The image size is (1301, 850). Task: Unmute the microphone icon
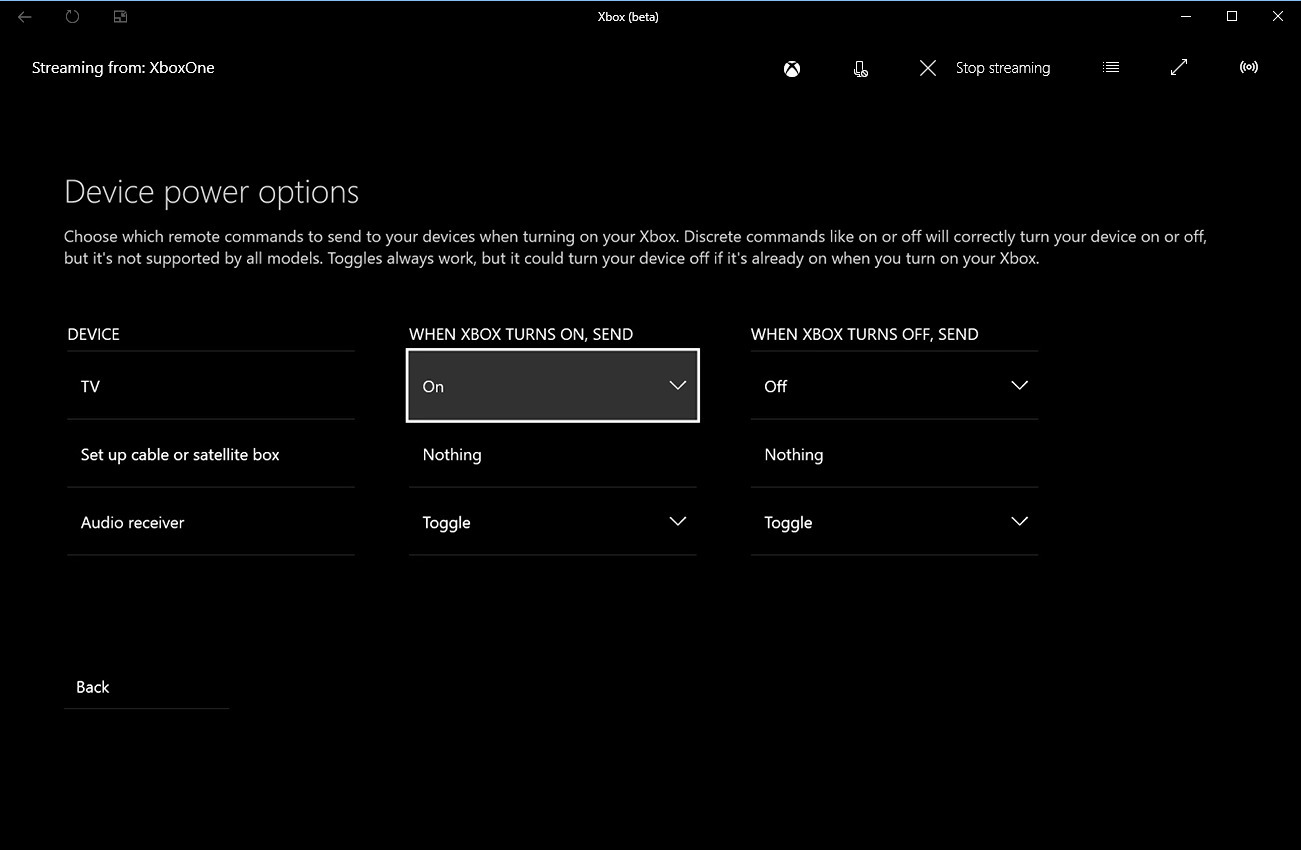click(x=860, y=68)
